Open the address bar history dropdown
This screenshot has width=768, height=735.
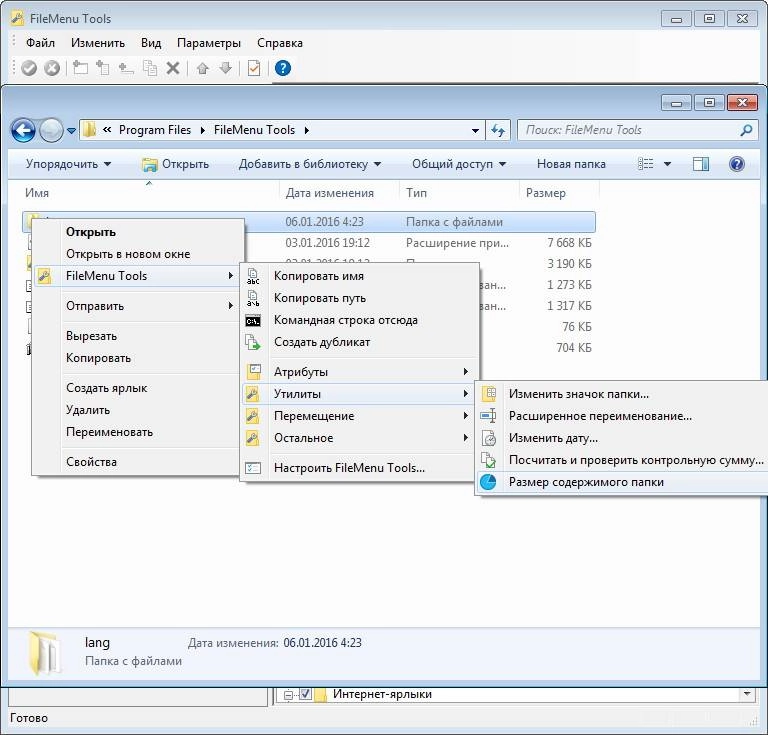click(475, 131)
